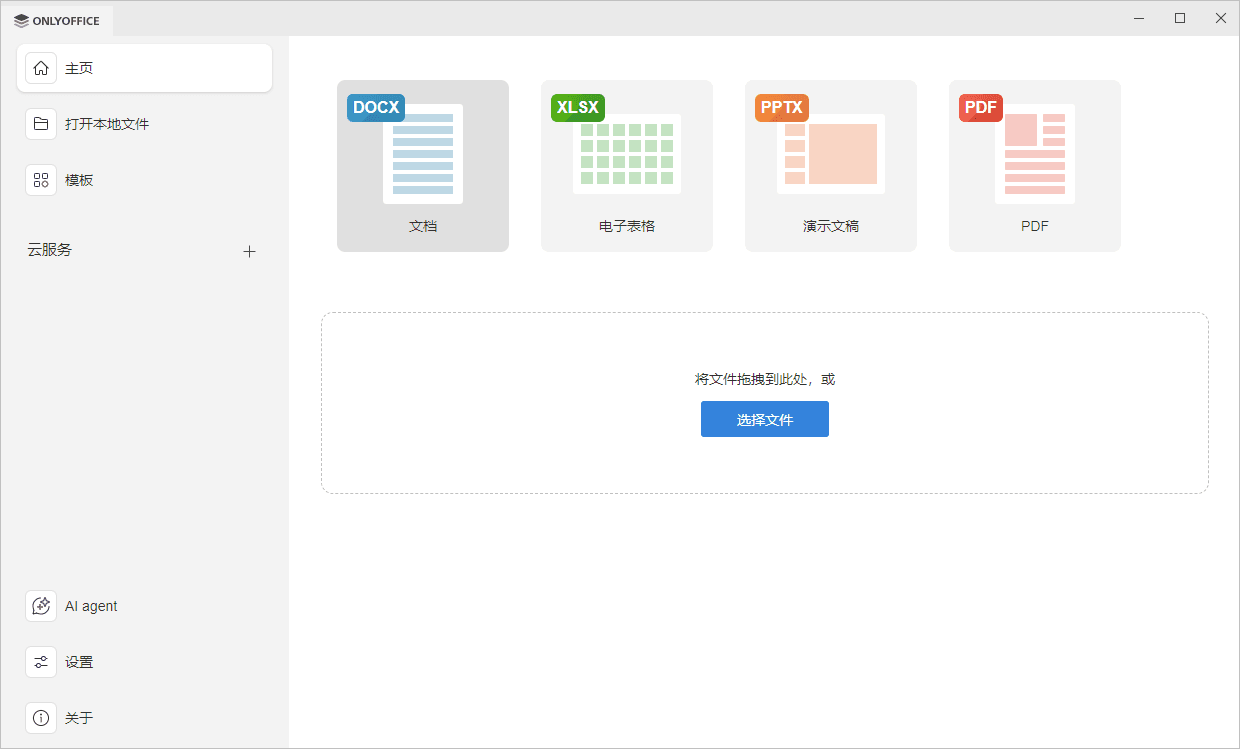
Task: Create a new DOCX 文档
Action: pyautogui.click(x=423, y=166)
